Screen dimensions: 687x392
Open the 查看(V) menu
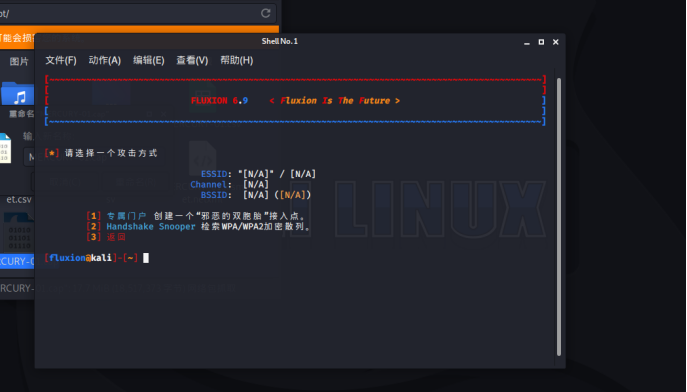(192, 60)
